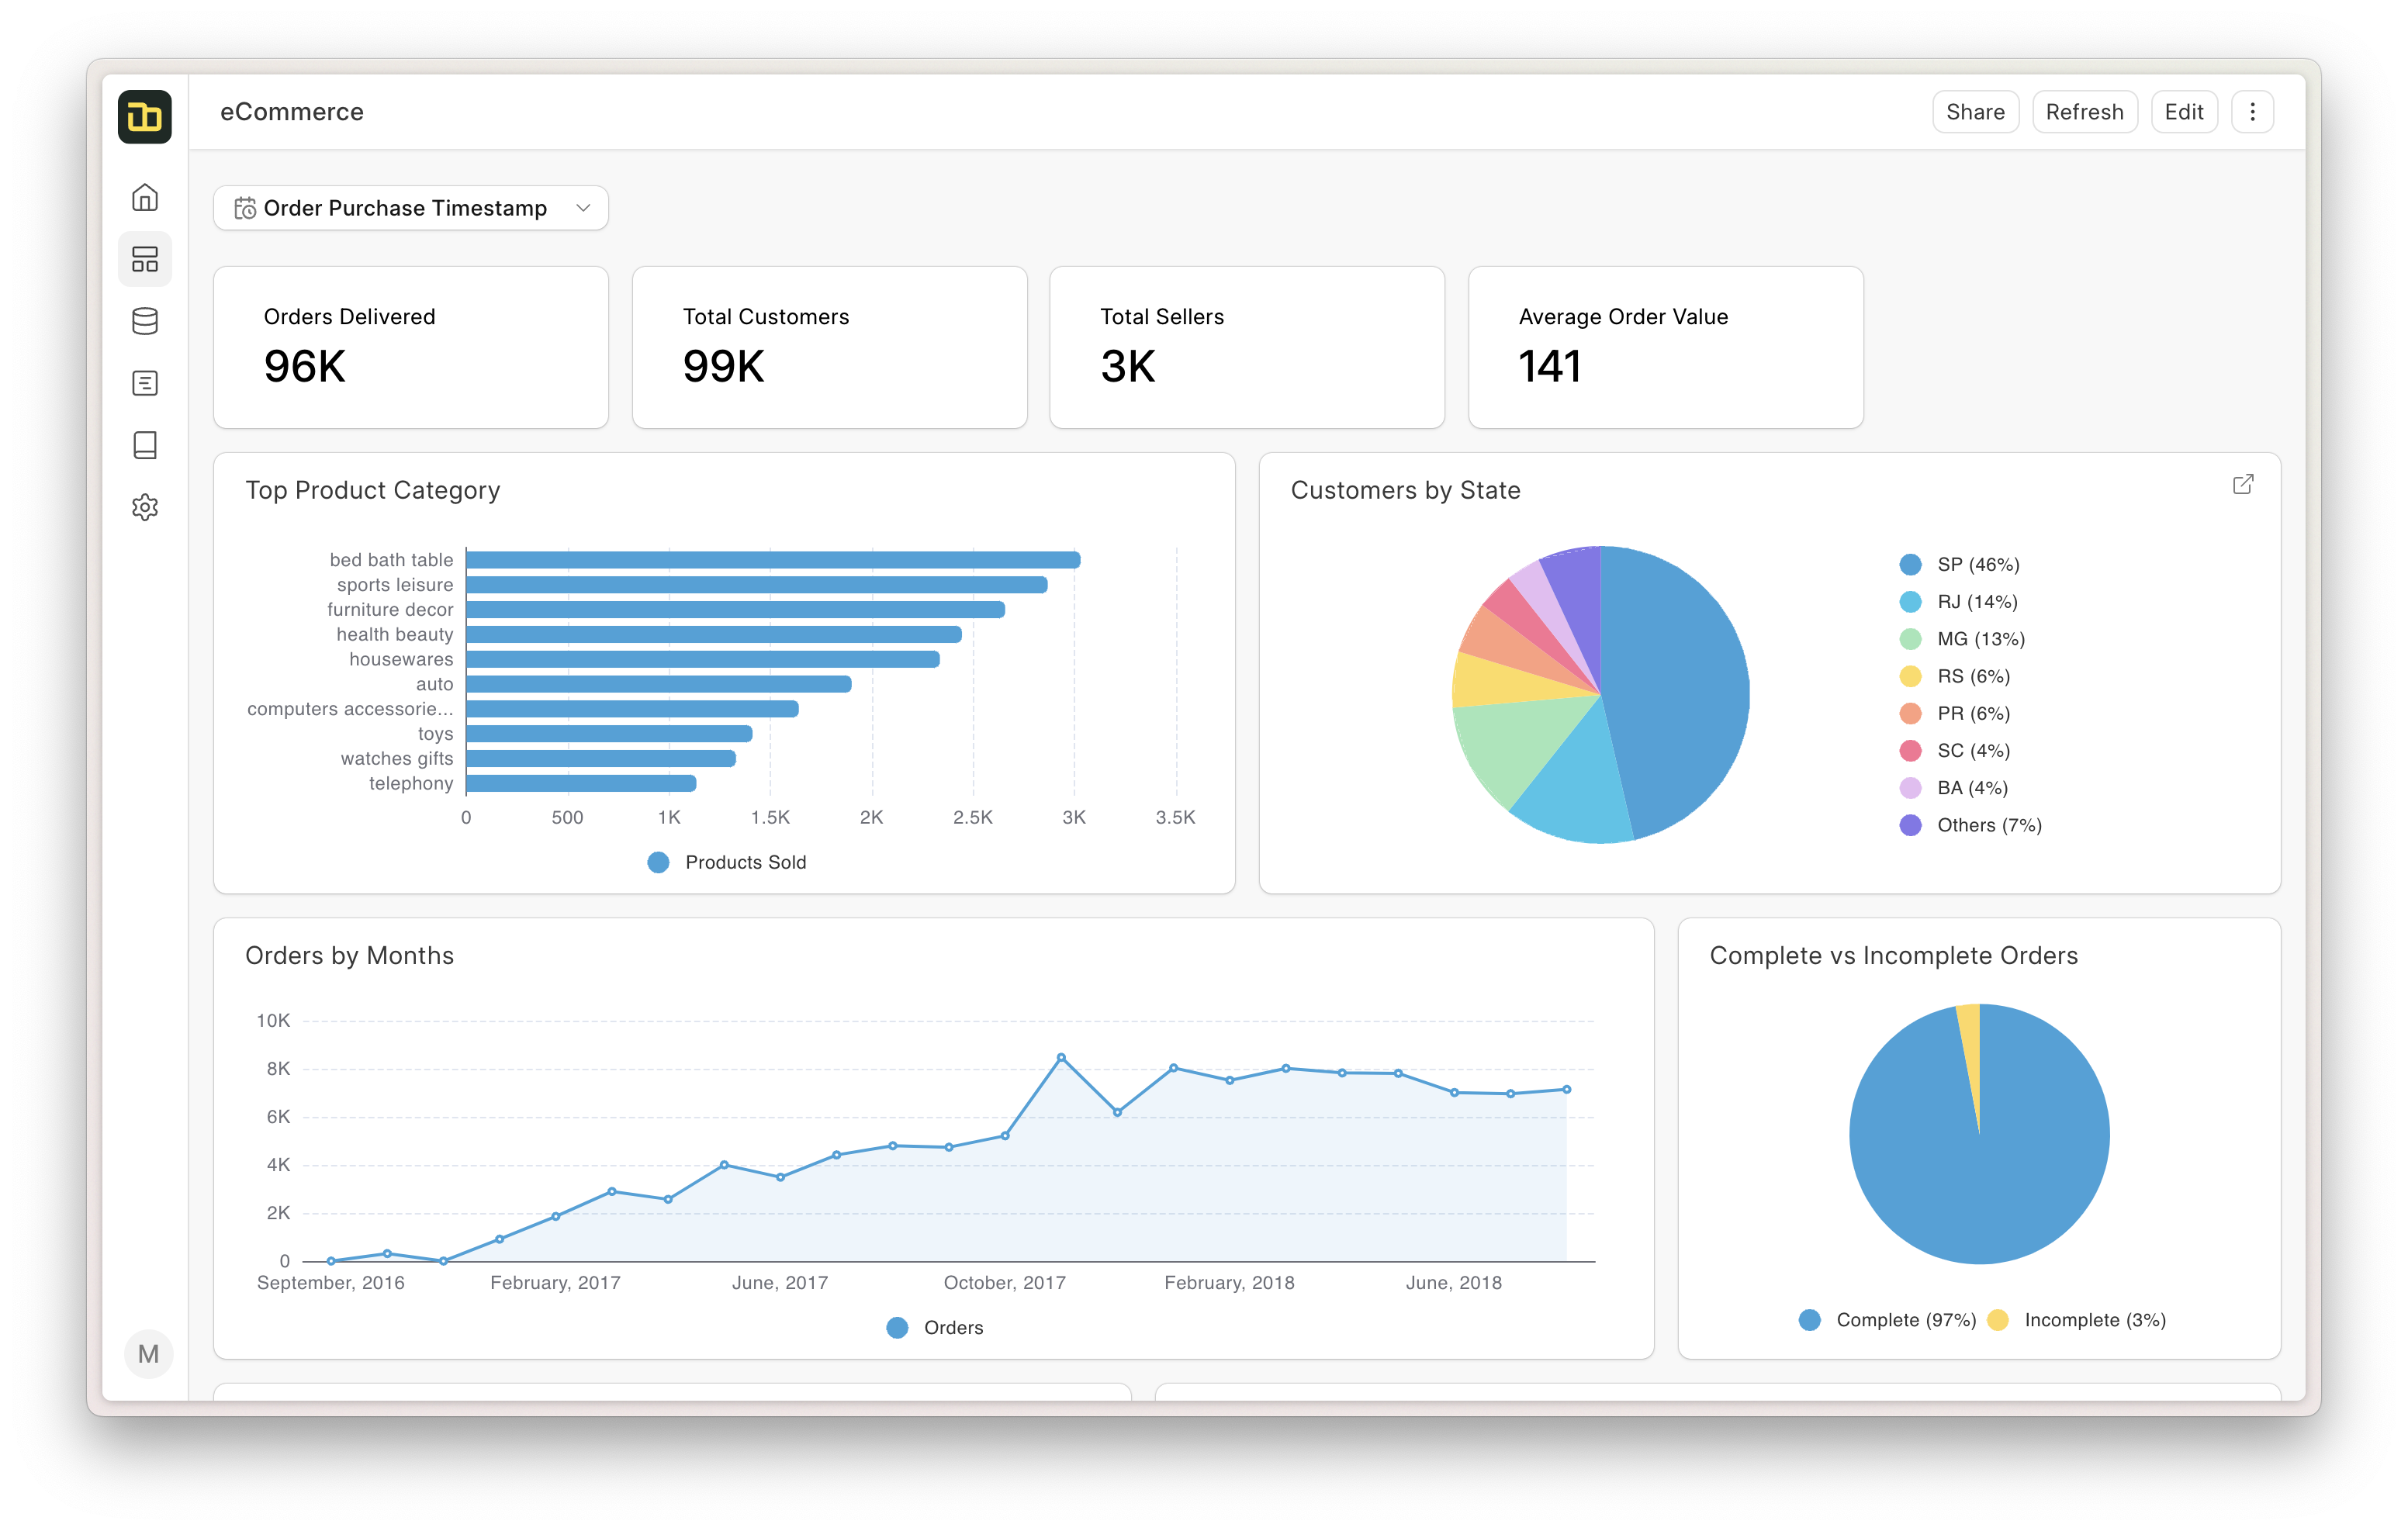Screen dimensions: 2408x1531
Task: Open the three-dot more options menu
Action: click(x=2252, y=112)
